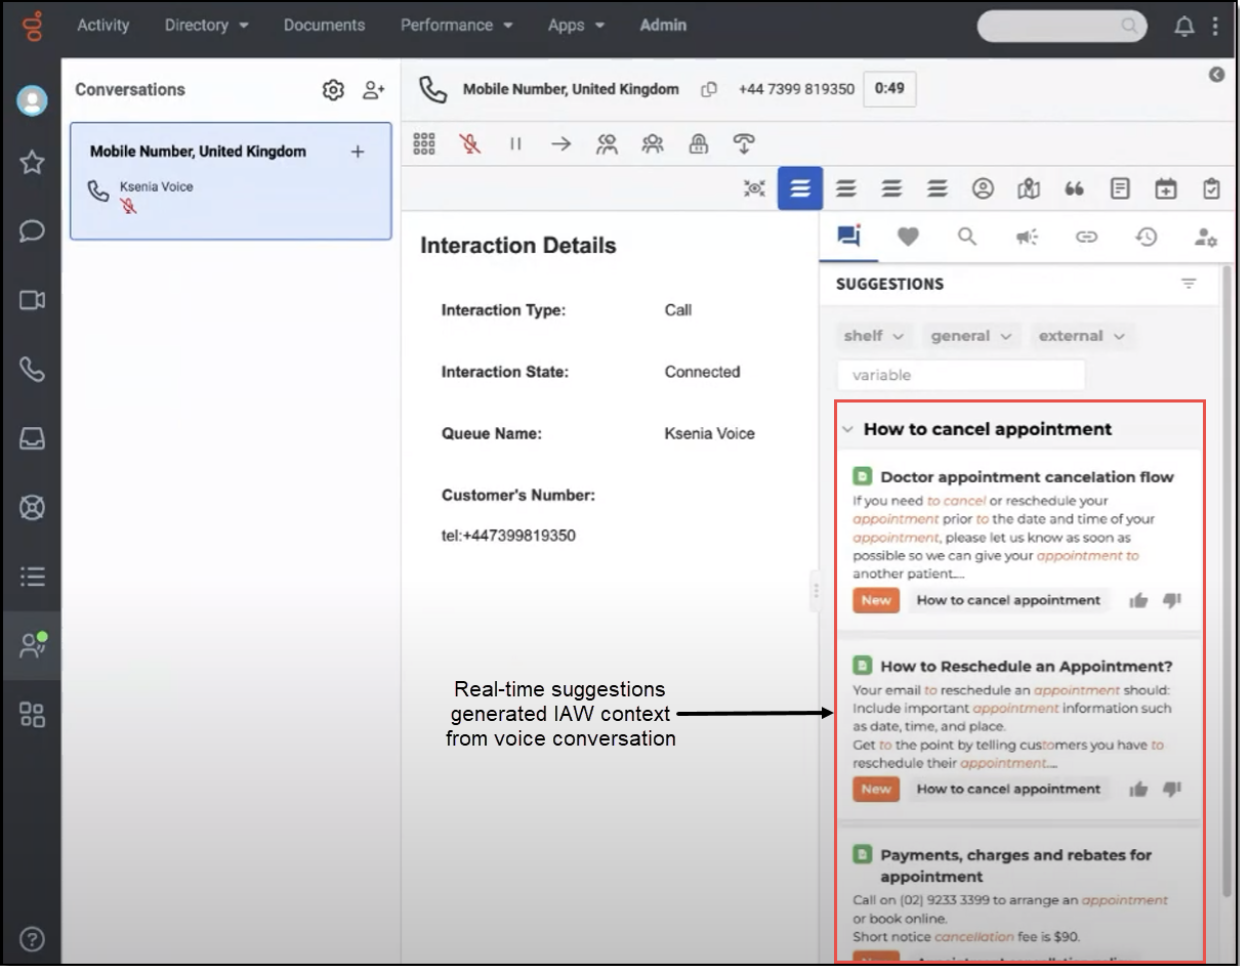Click the tag under How to Reschedule card
Viewport: 1240px width, 966px height.
click(x=1008, y=789)
